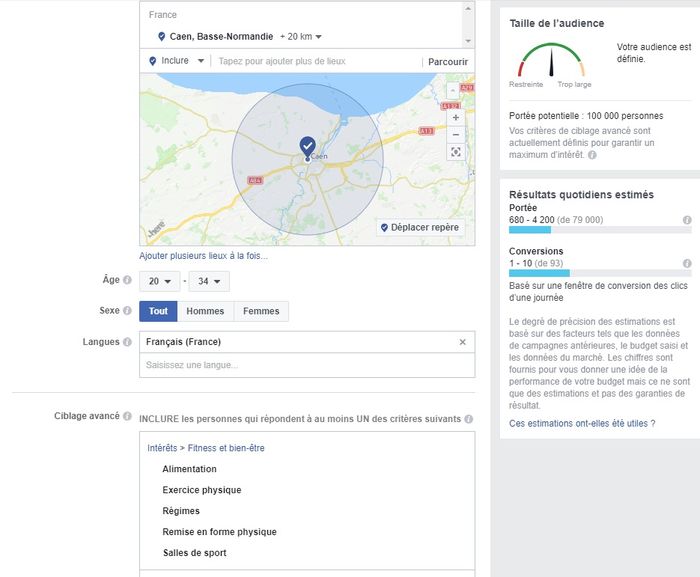Select Hommes gender option
This screenshot has height=577, width=700.
(205, 311)
